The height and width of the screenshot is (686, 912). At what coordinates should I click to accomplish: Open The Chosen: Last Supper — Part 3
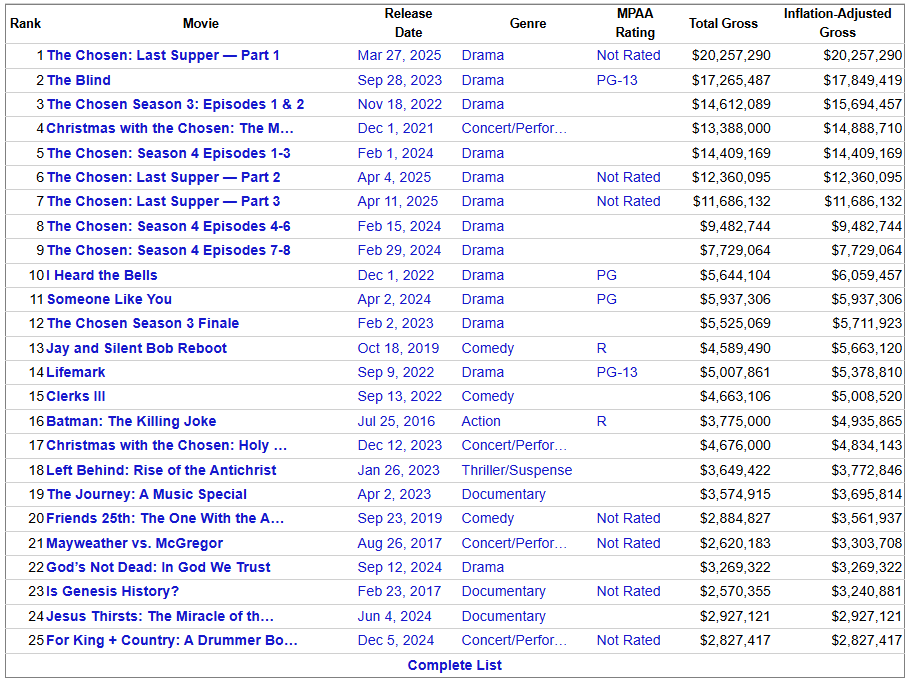[163, 201]
